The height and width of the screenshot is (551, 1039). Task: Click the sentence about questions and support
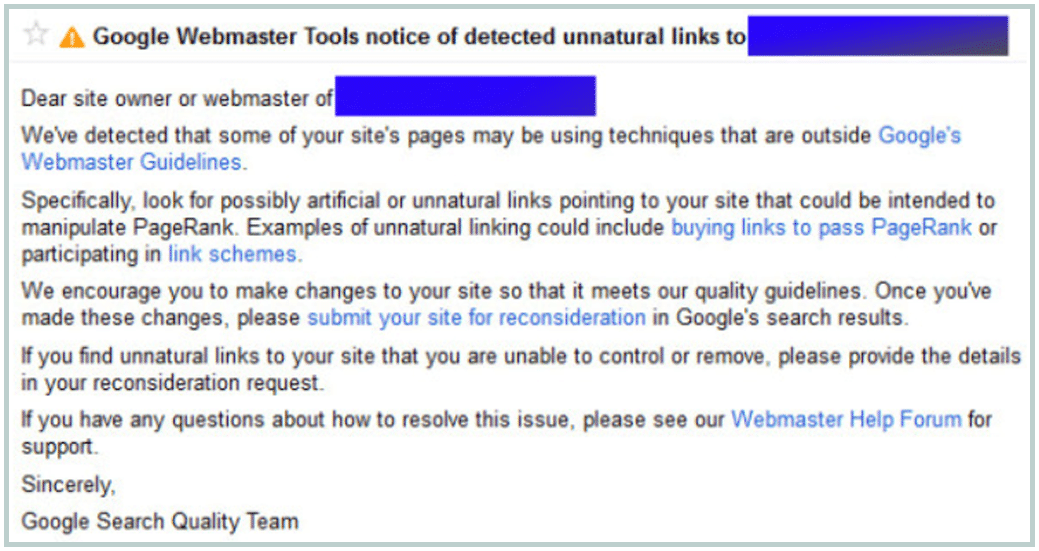tap(506, 432)
